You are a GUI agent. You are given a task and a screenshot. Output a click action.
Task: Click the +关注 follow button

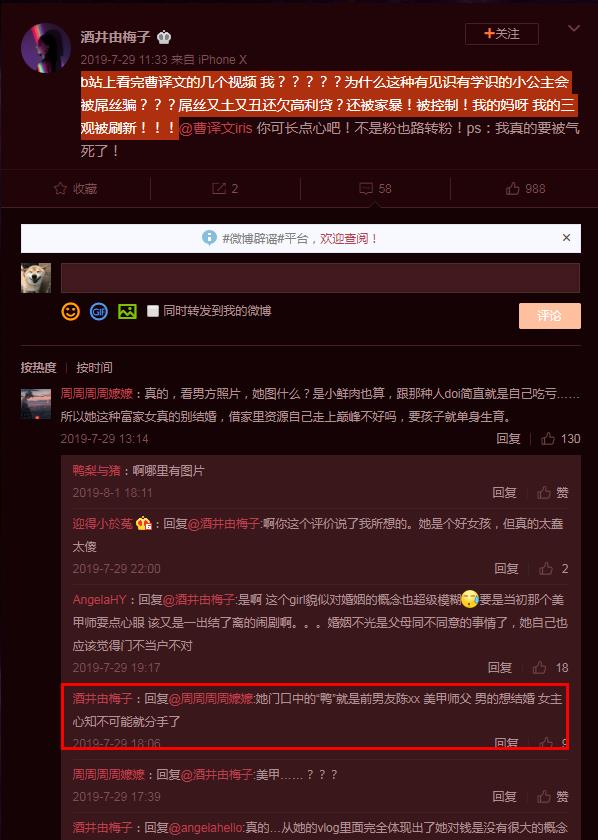coord(502,34)
